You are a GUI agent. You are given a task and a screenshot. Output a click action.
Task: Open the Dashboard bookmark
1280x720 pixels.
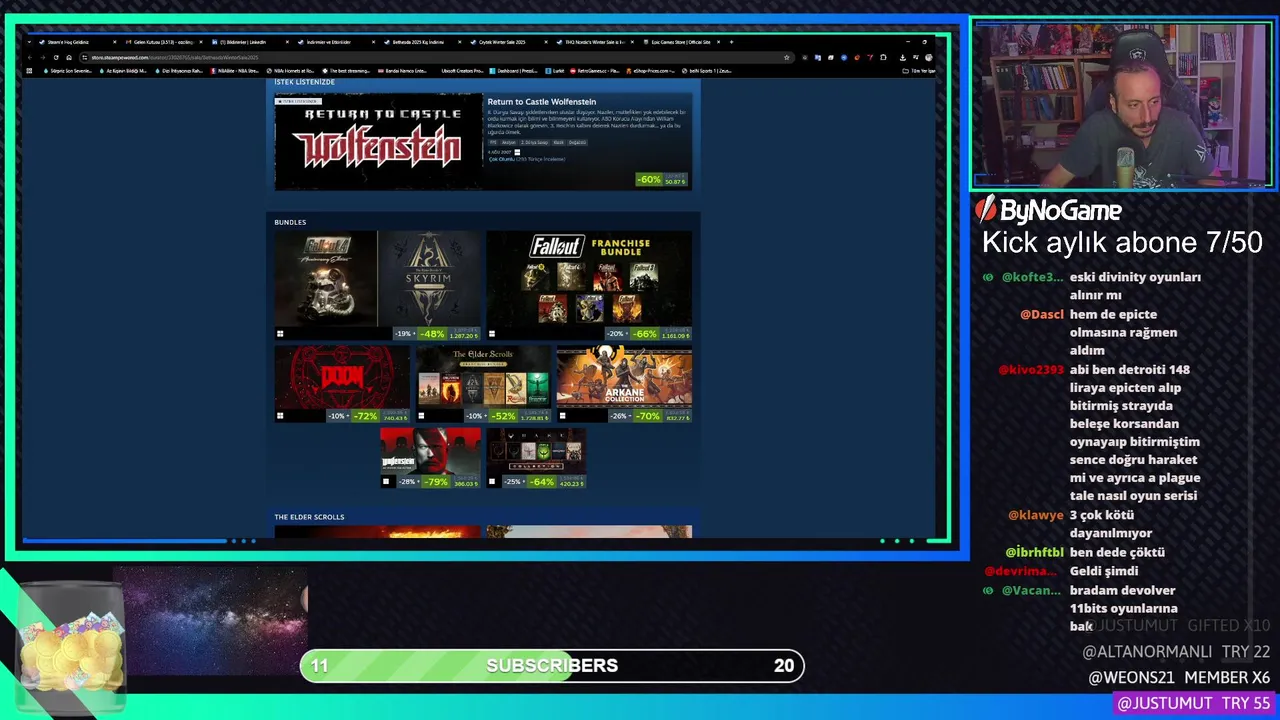(515, 71)
